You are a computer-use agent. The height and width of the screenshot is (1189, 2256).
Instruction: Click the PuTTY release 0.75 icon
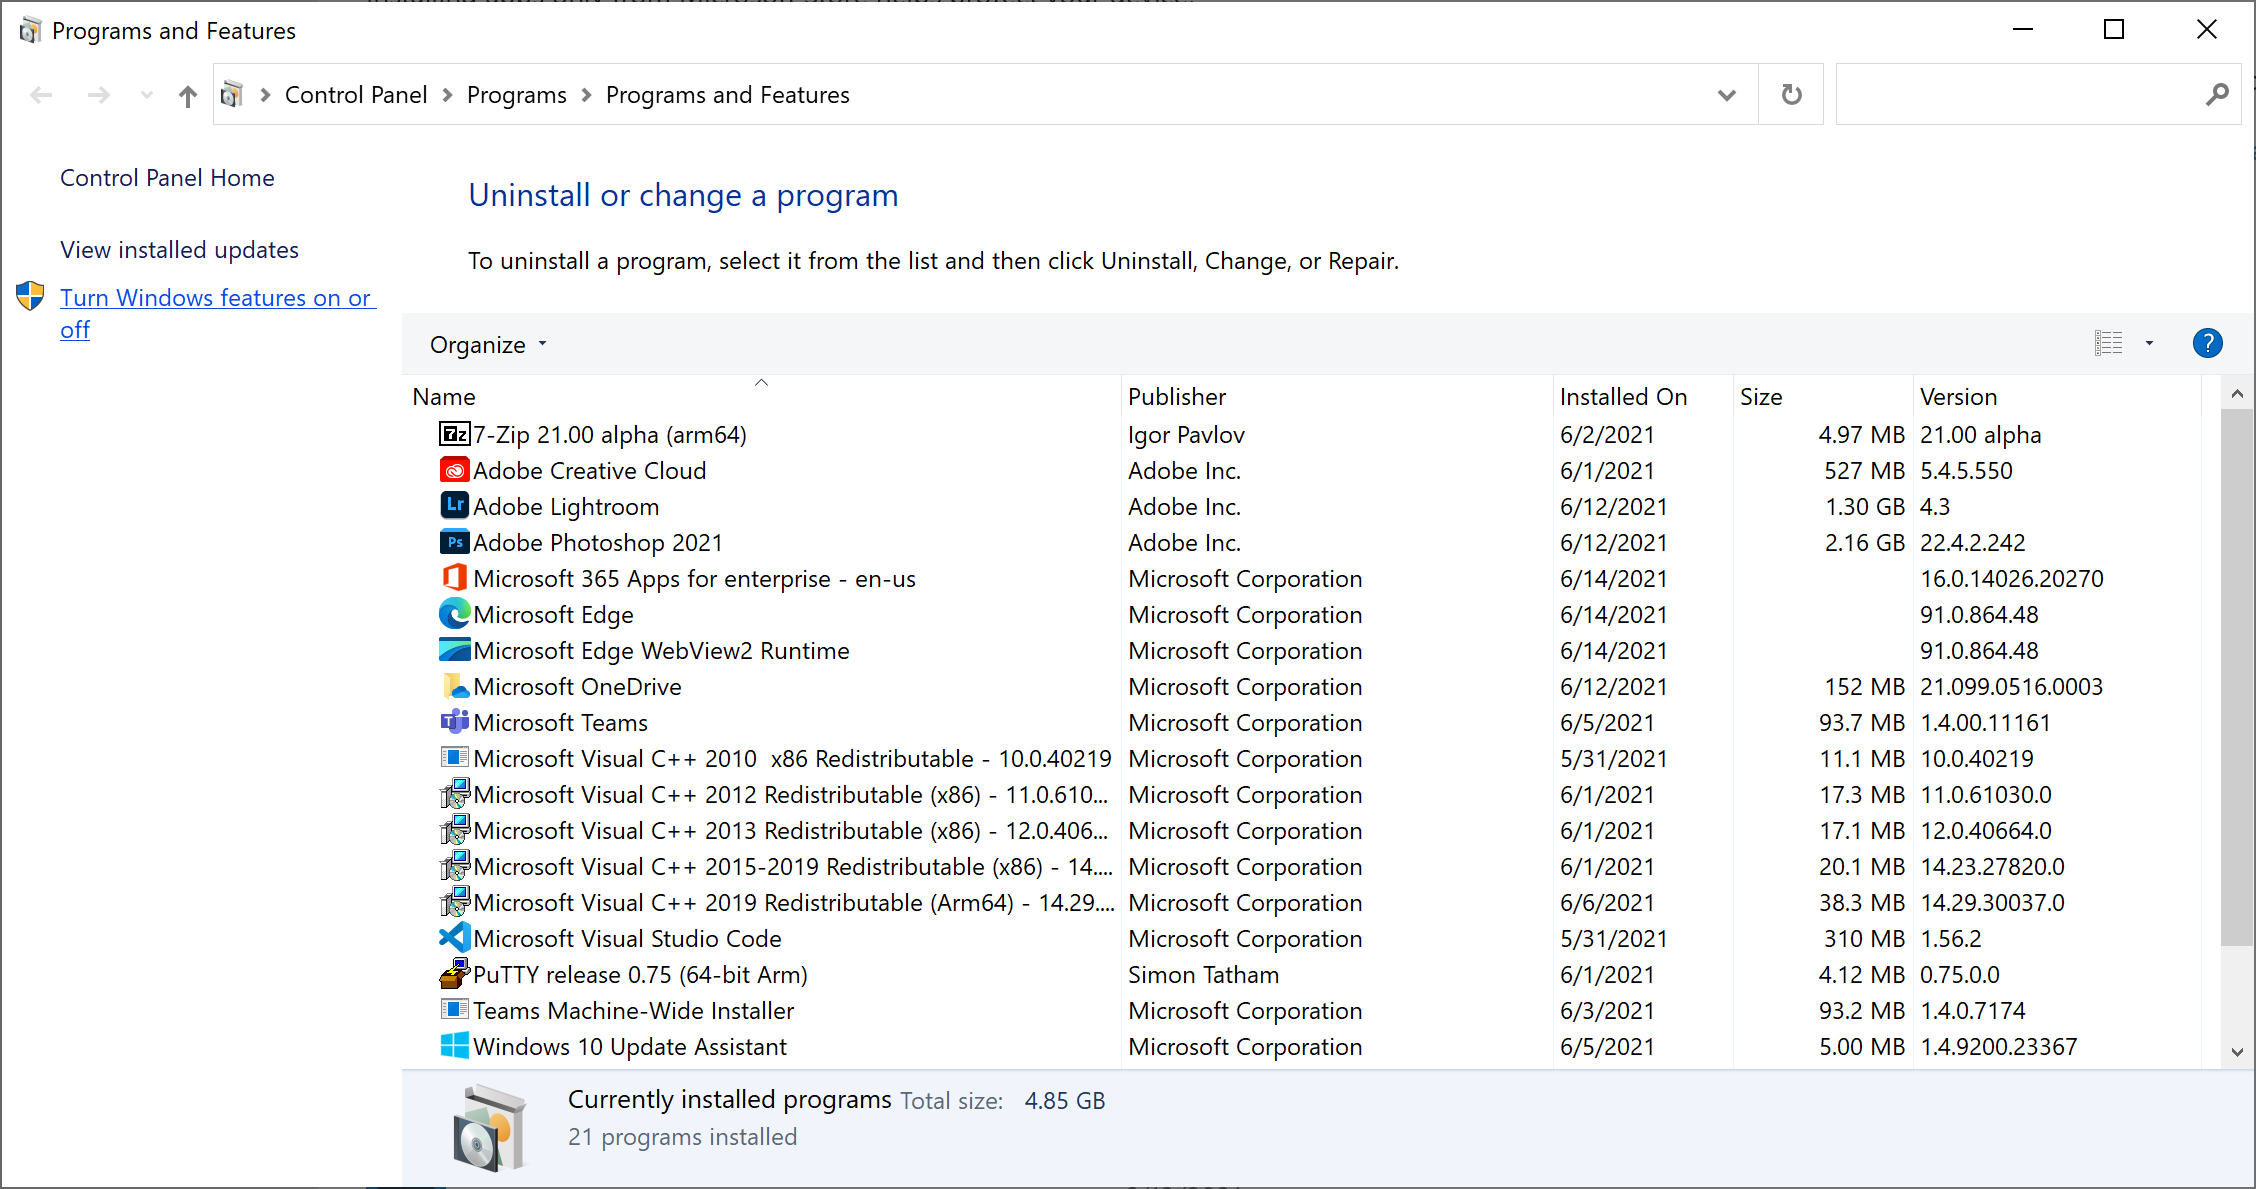tap(454, 974)
